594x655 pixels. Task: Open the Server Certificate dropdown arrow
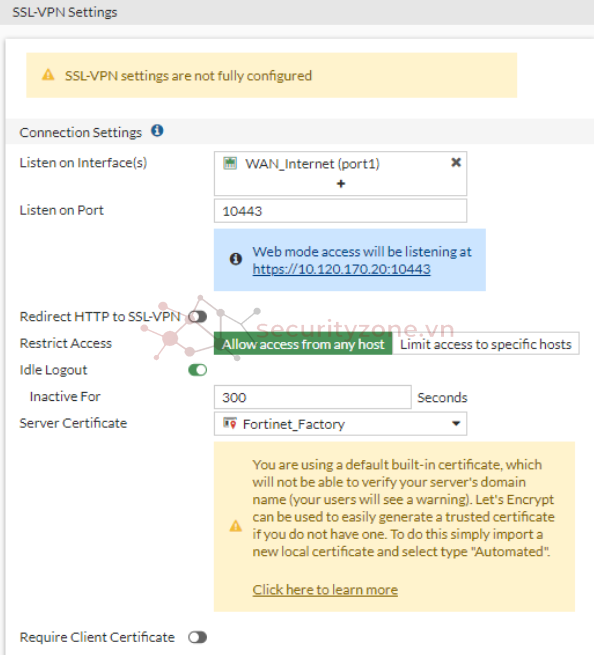click(x=456, y=424)
